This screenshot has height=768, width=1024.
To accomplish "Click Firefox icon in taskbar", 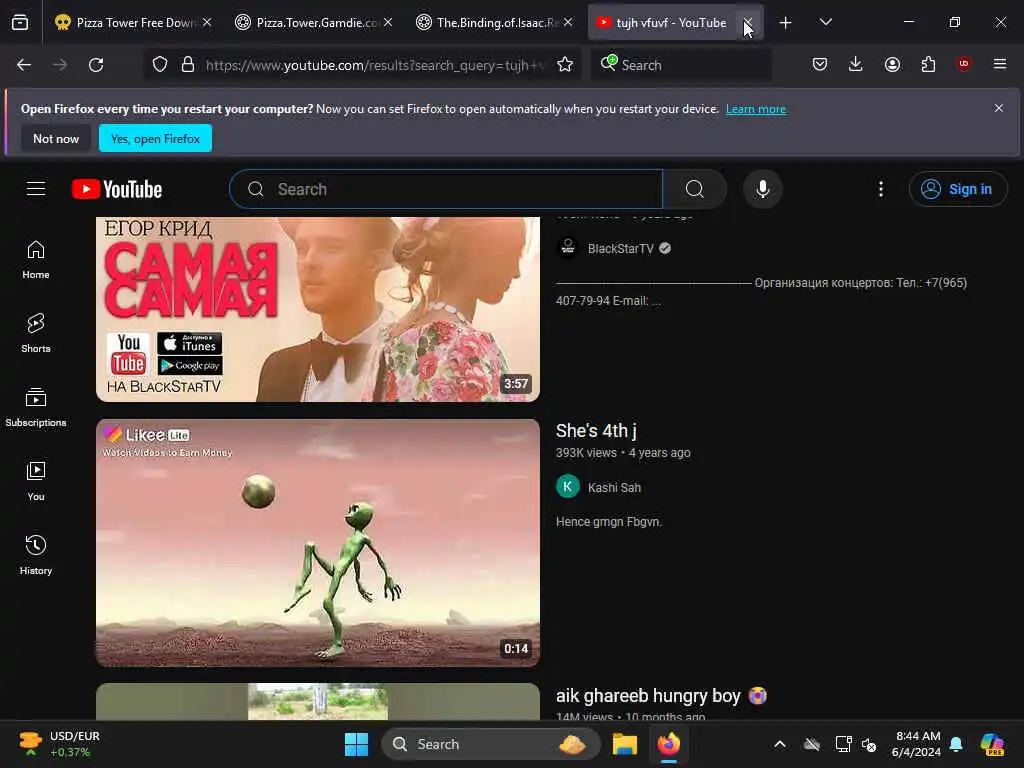I will point(669,744).
